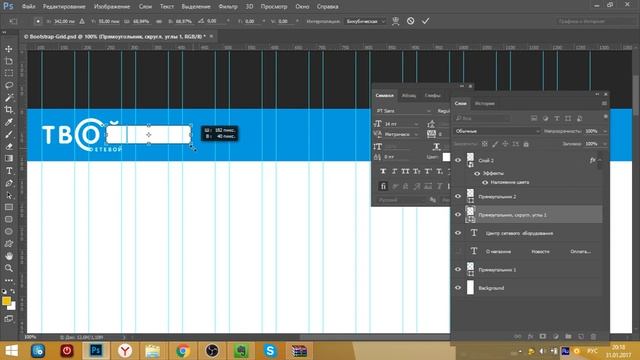
Task: Hide the selected rounded rectangle layer
Action: point(458,215)
